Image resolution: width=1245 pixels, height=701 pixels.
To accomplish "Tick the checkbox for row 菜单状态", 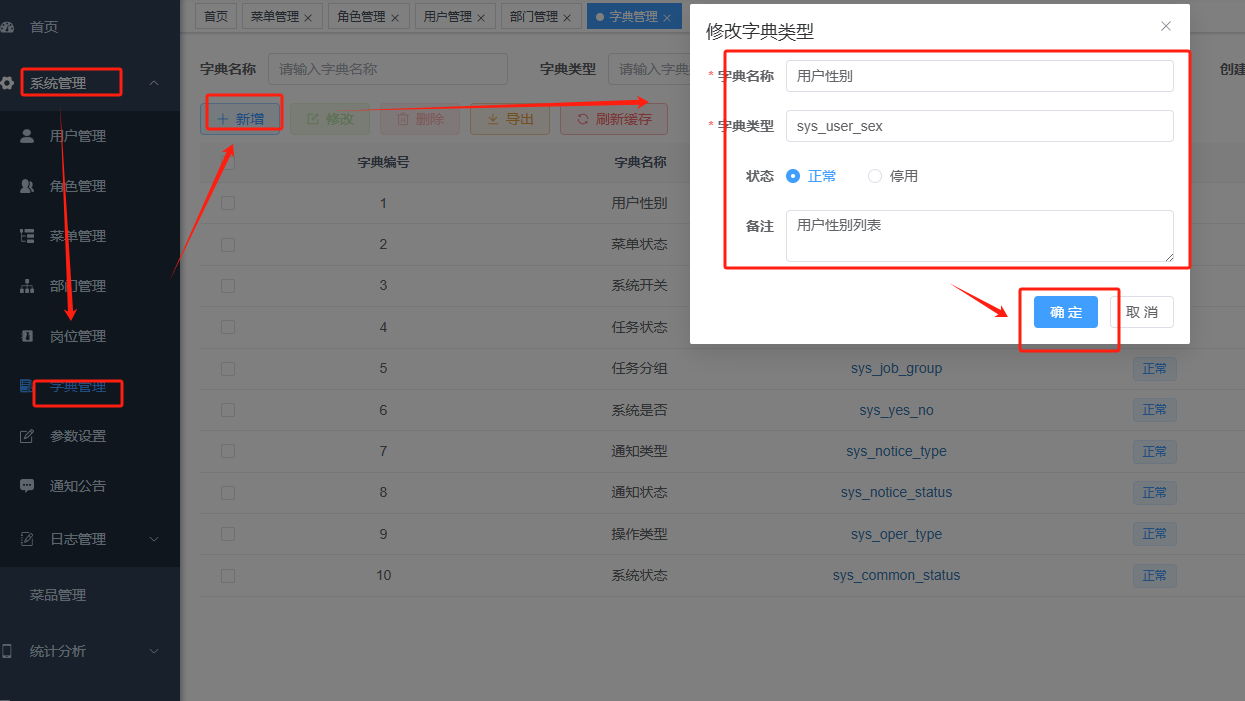I will click(x=228, y=244).
